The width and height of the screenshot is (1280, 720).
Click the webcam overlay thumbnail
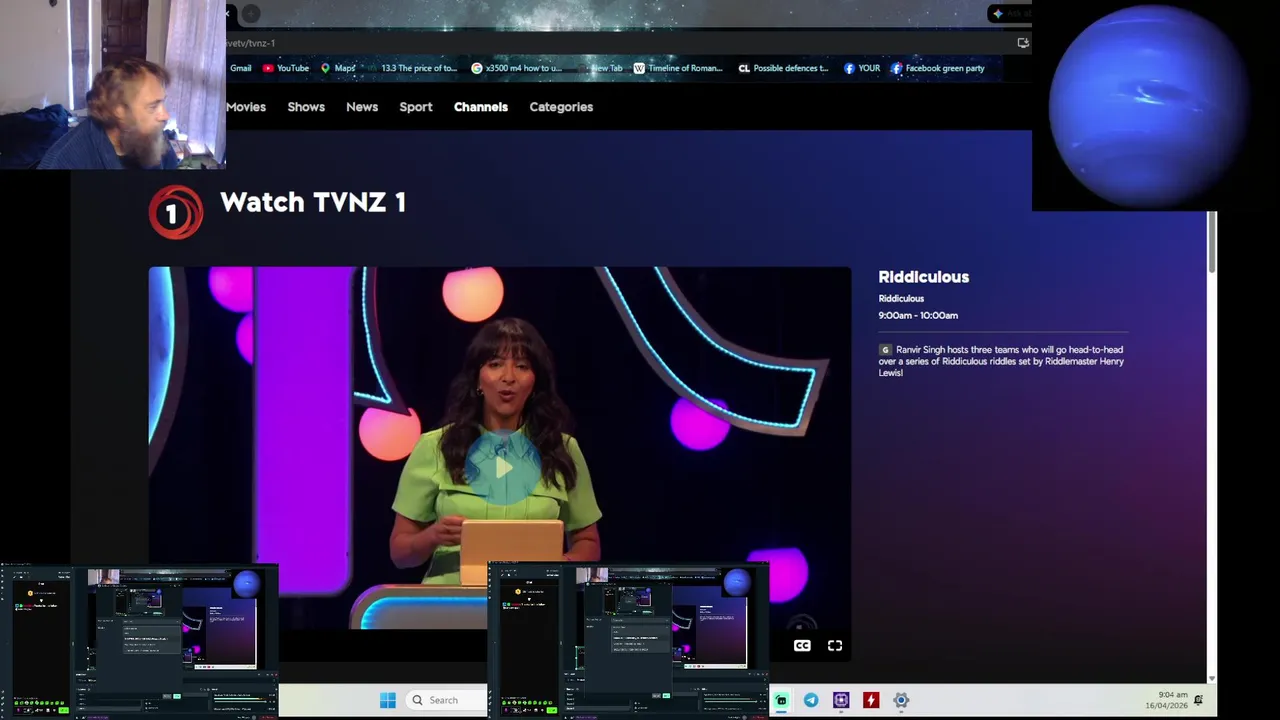[113, 84]
